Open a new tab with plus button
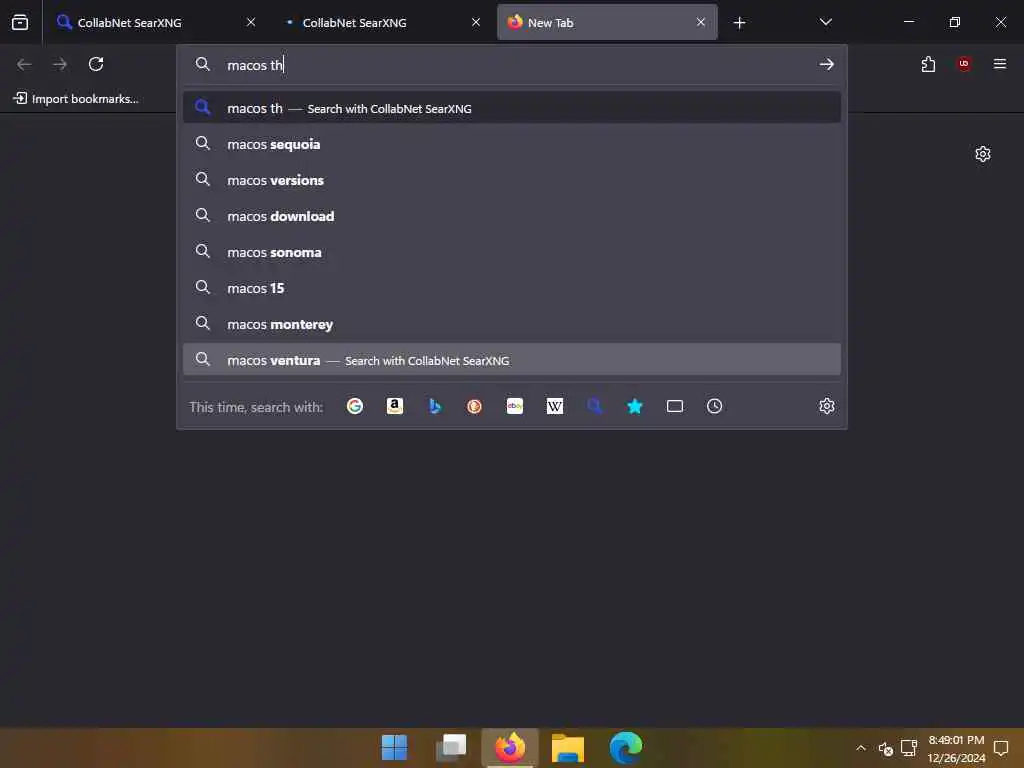 click(x=739, y=23)
